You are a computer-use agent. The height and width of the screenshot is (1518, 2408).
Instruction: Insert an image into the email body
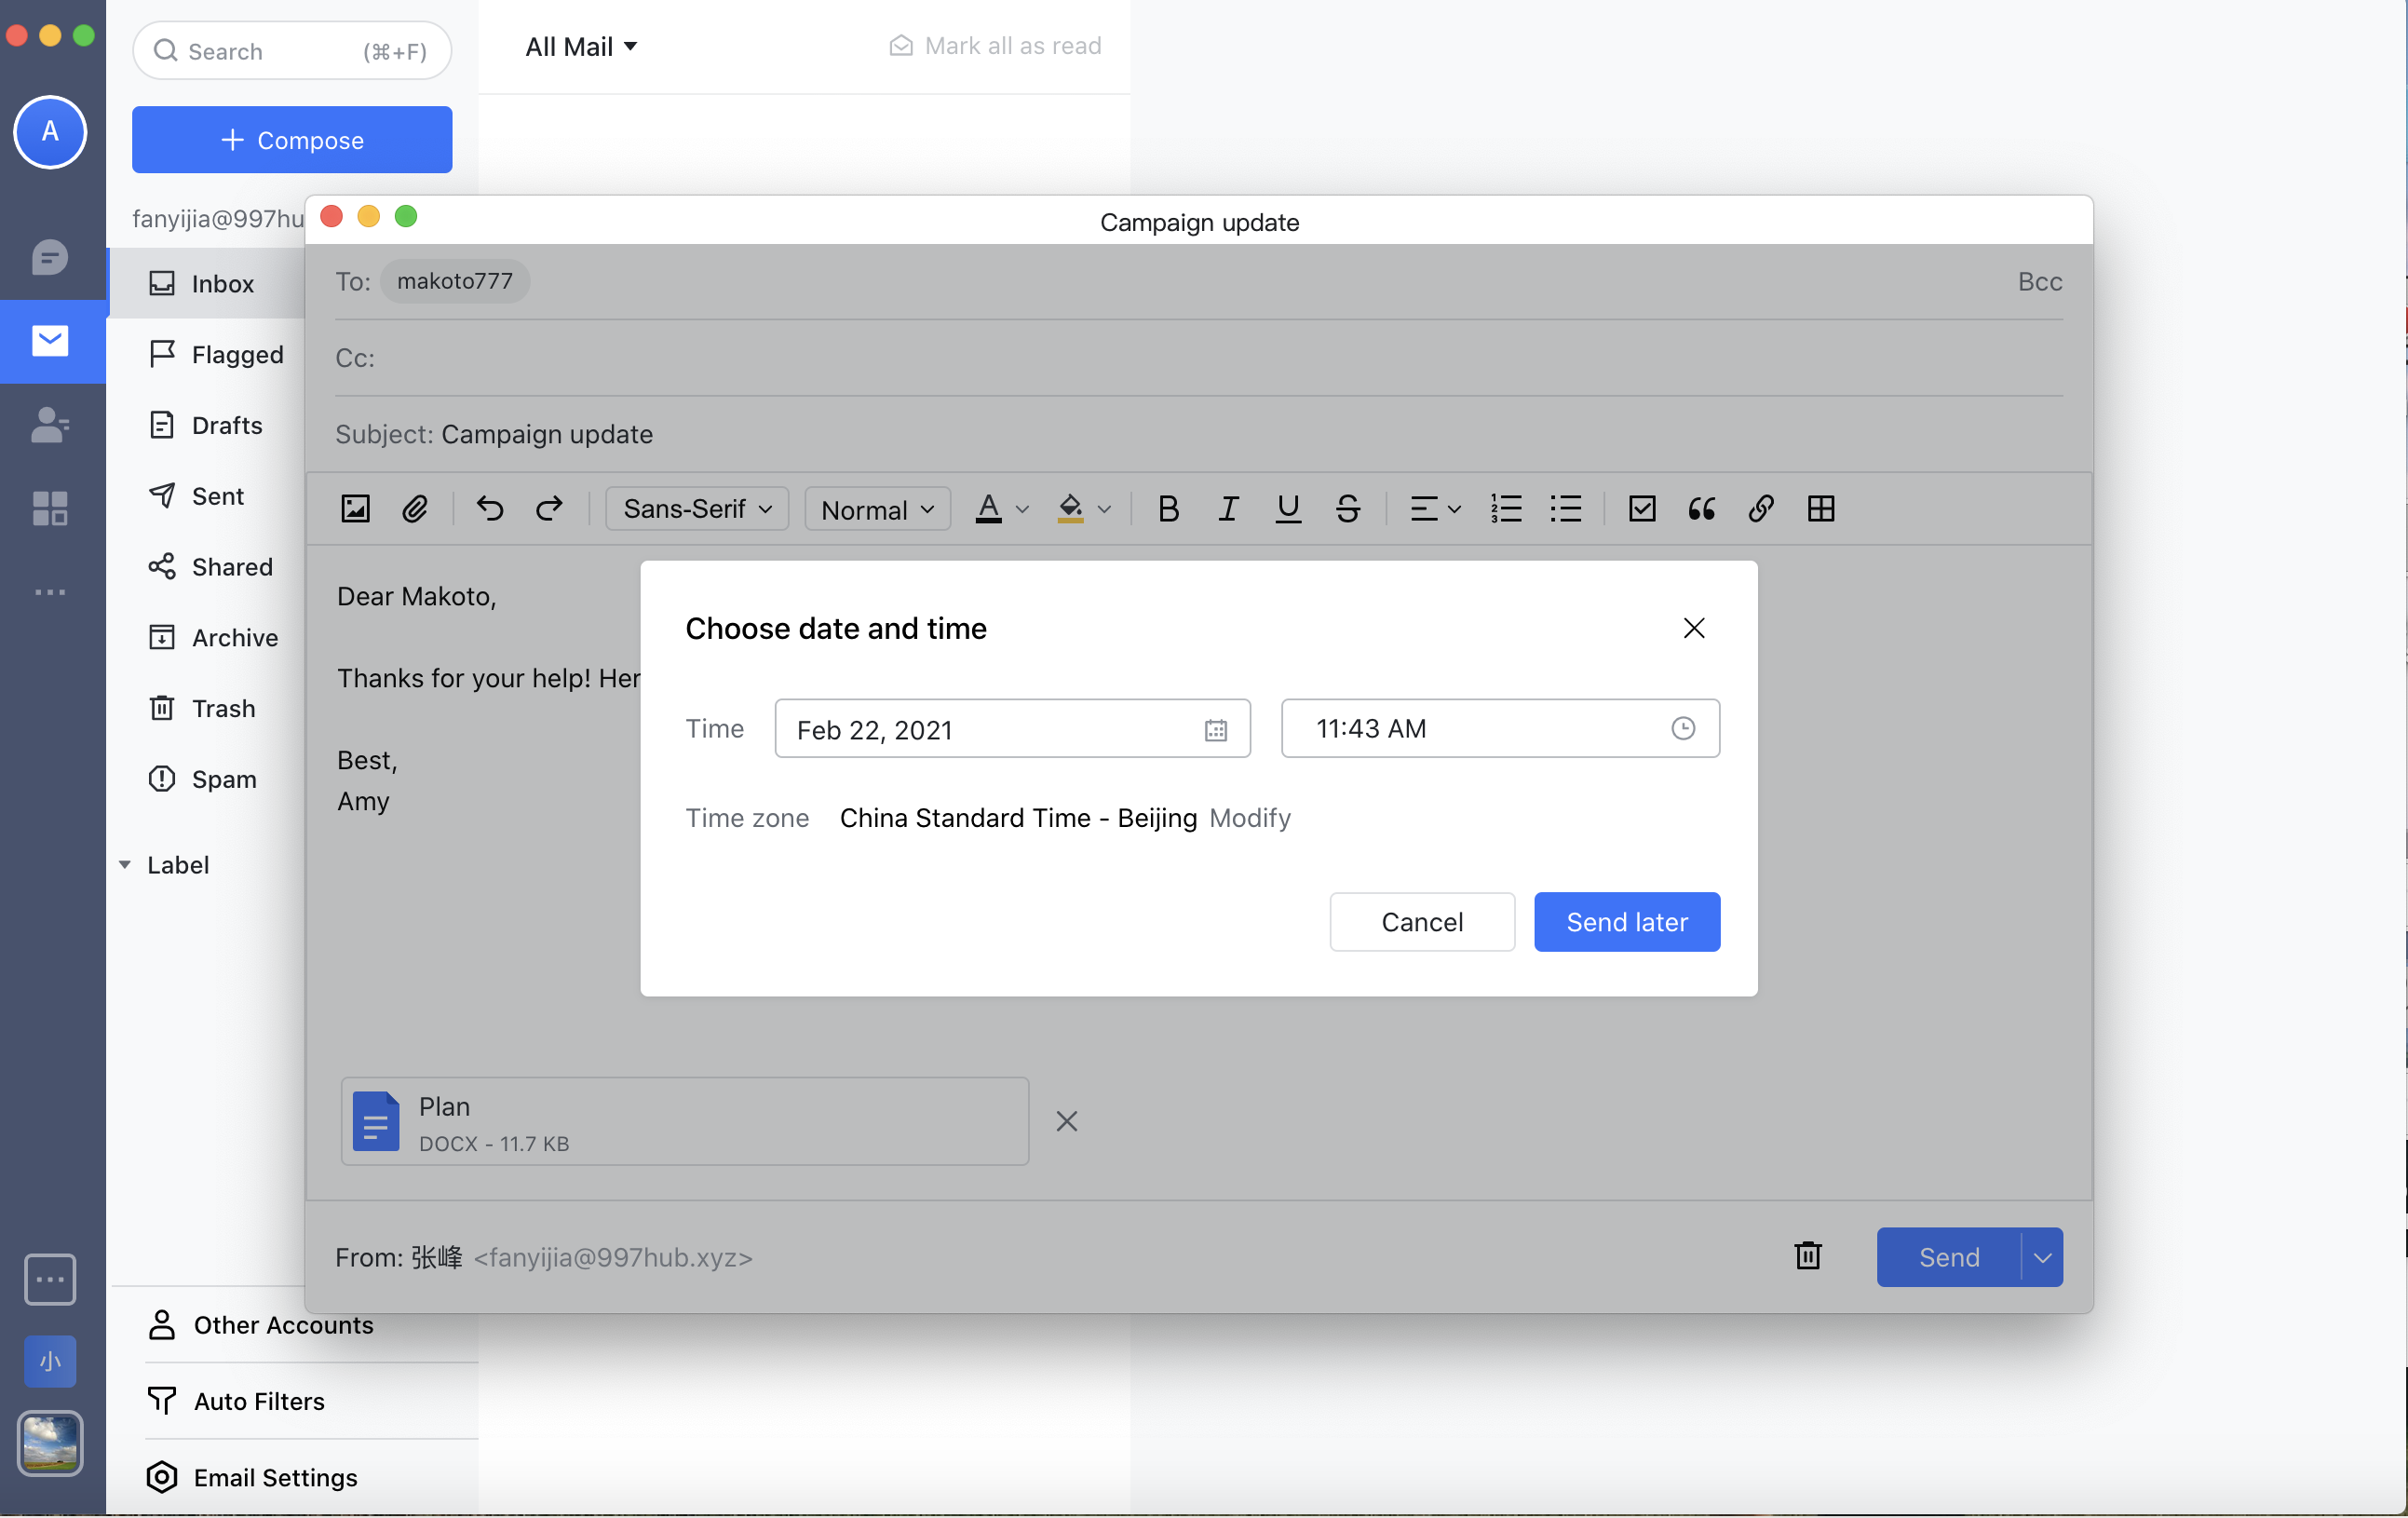(x=355, y=509)
